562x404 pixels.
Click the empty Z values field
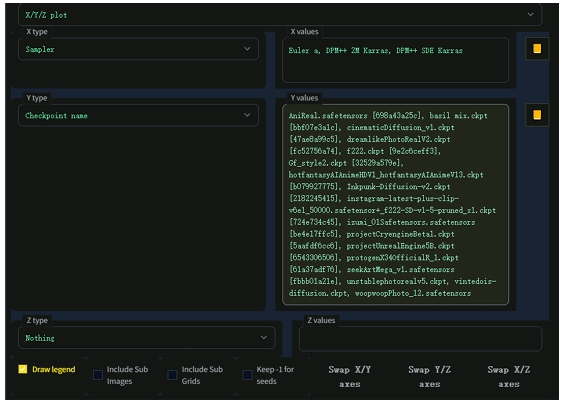point(420,338)
